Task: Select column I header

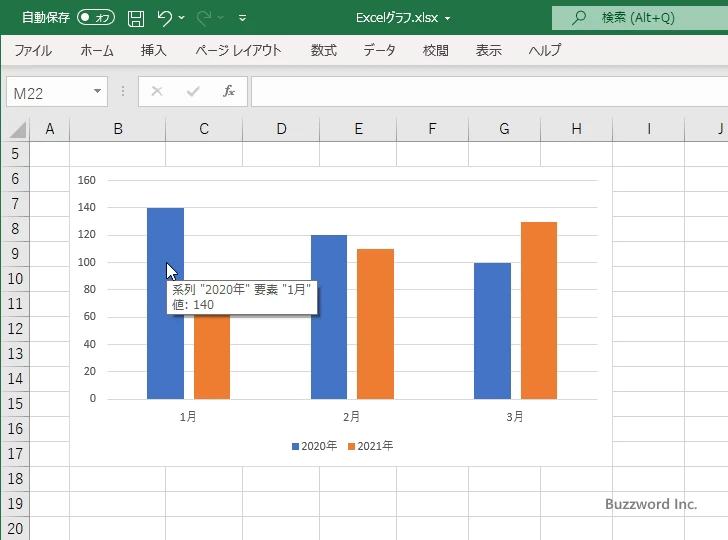Action: point(649,129)
